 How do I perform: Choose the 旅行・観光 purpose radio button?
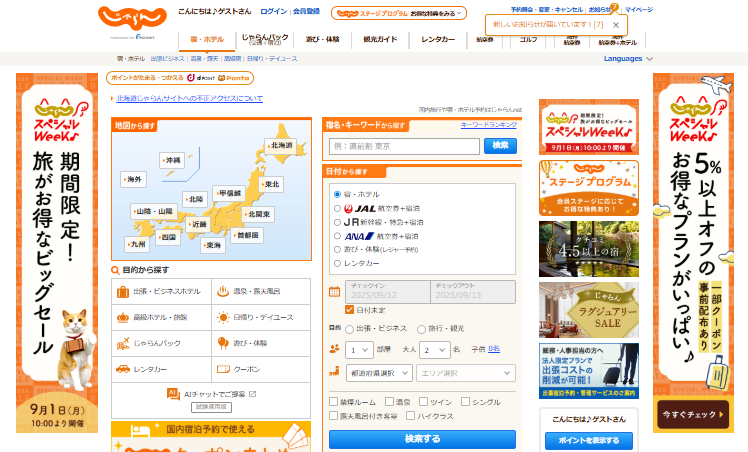pos(420,328)
